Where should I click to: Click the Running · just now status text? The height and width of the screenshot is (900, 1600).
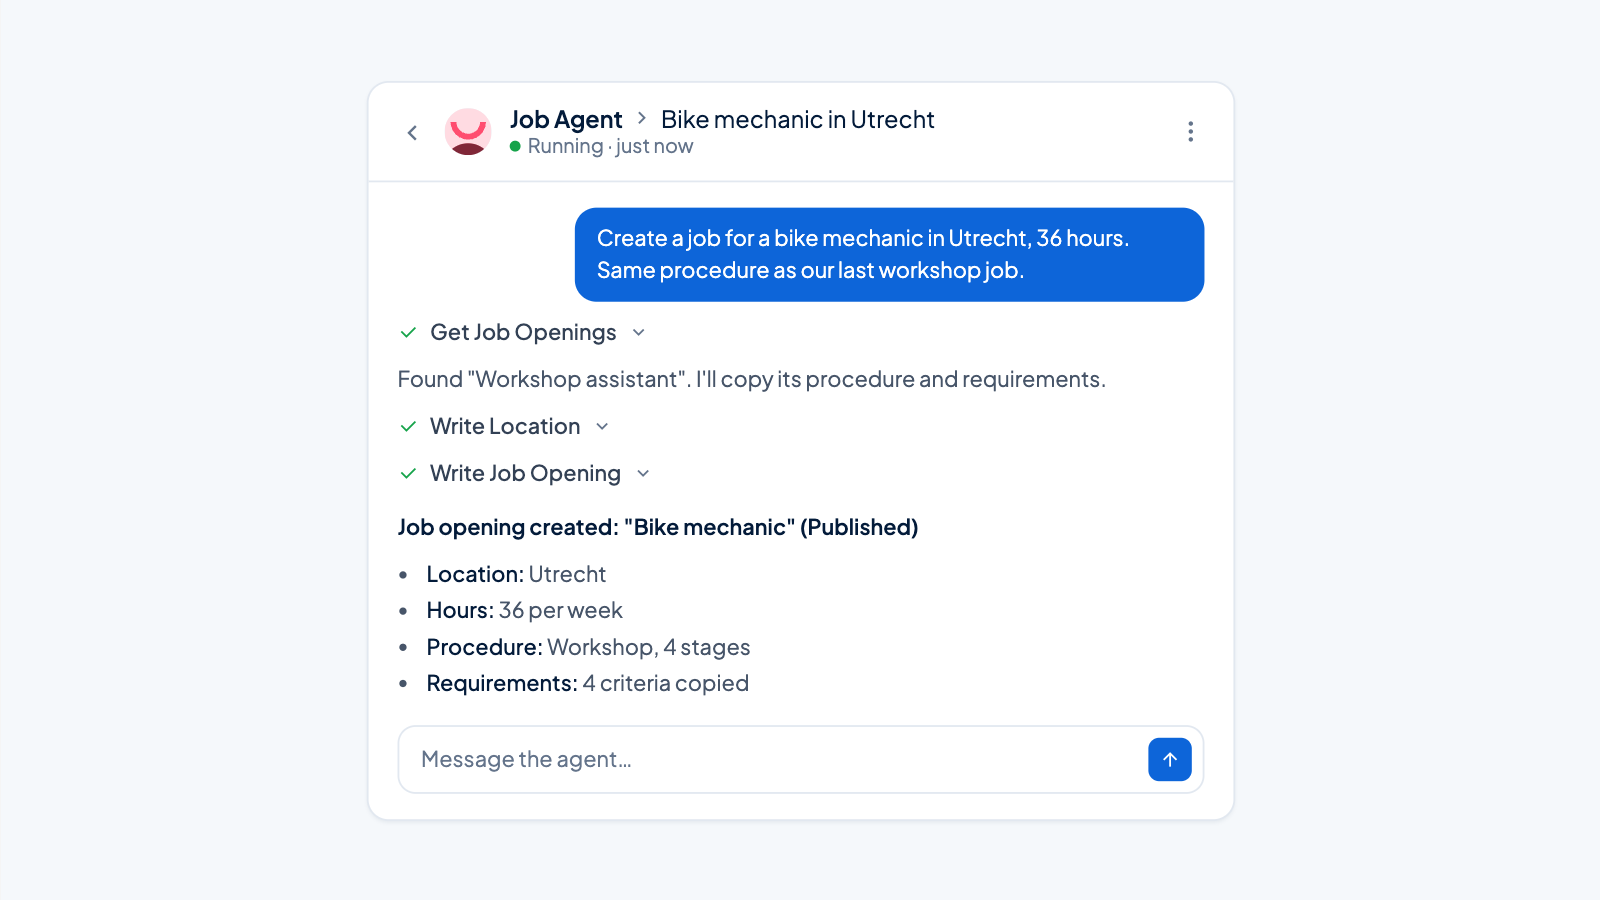(610, 146)
